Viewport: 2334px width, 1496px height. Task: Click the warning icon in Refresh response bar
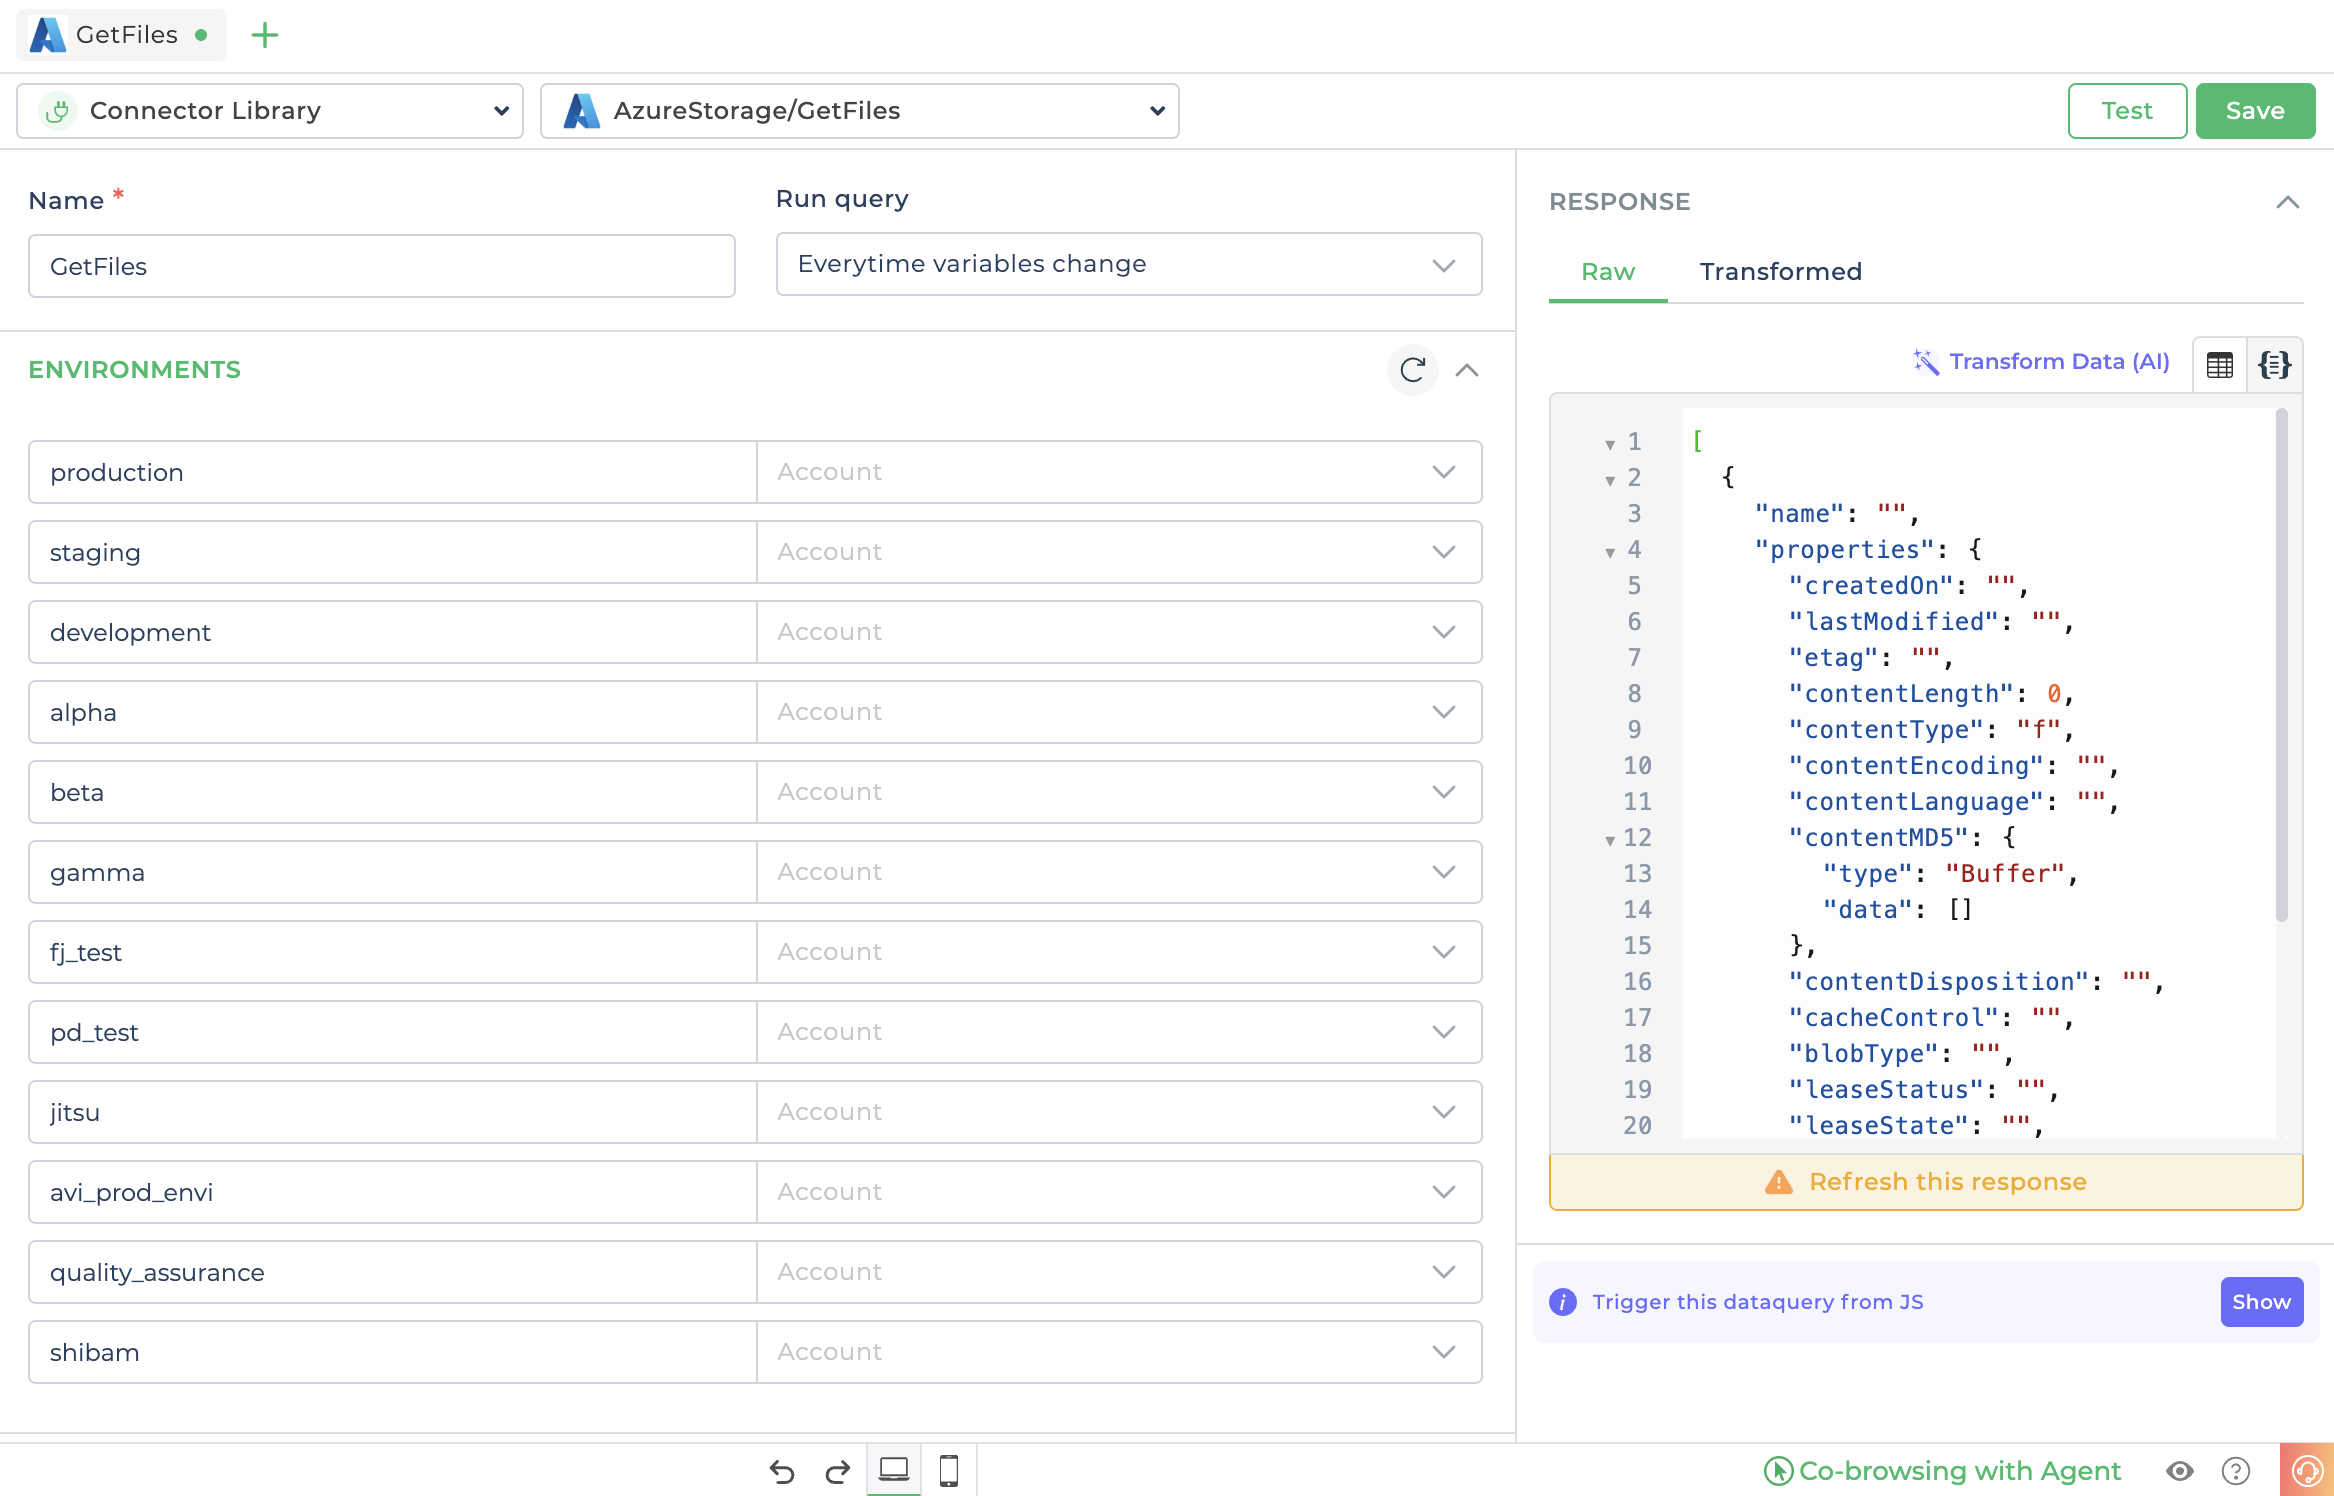1779,1182
